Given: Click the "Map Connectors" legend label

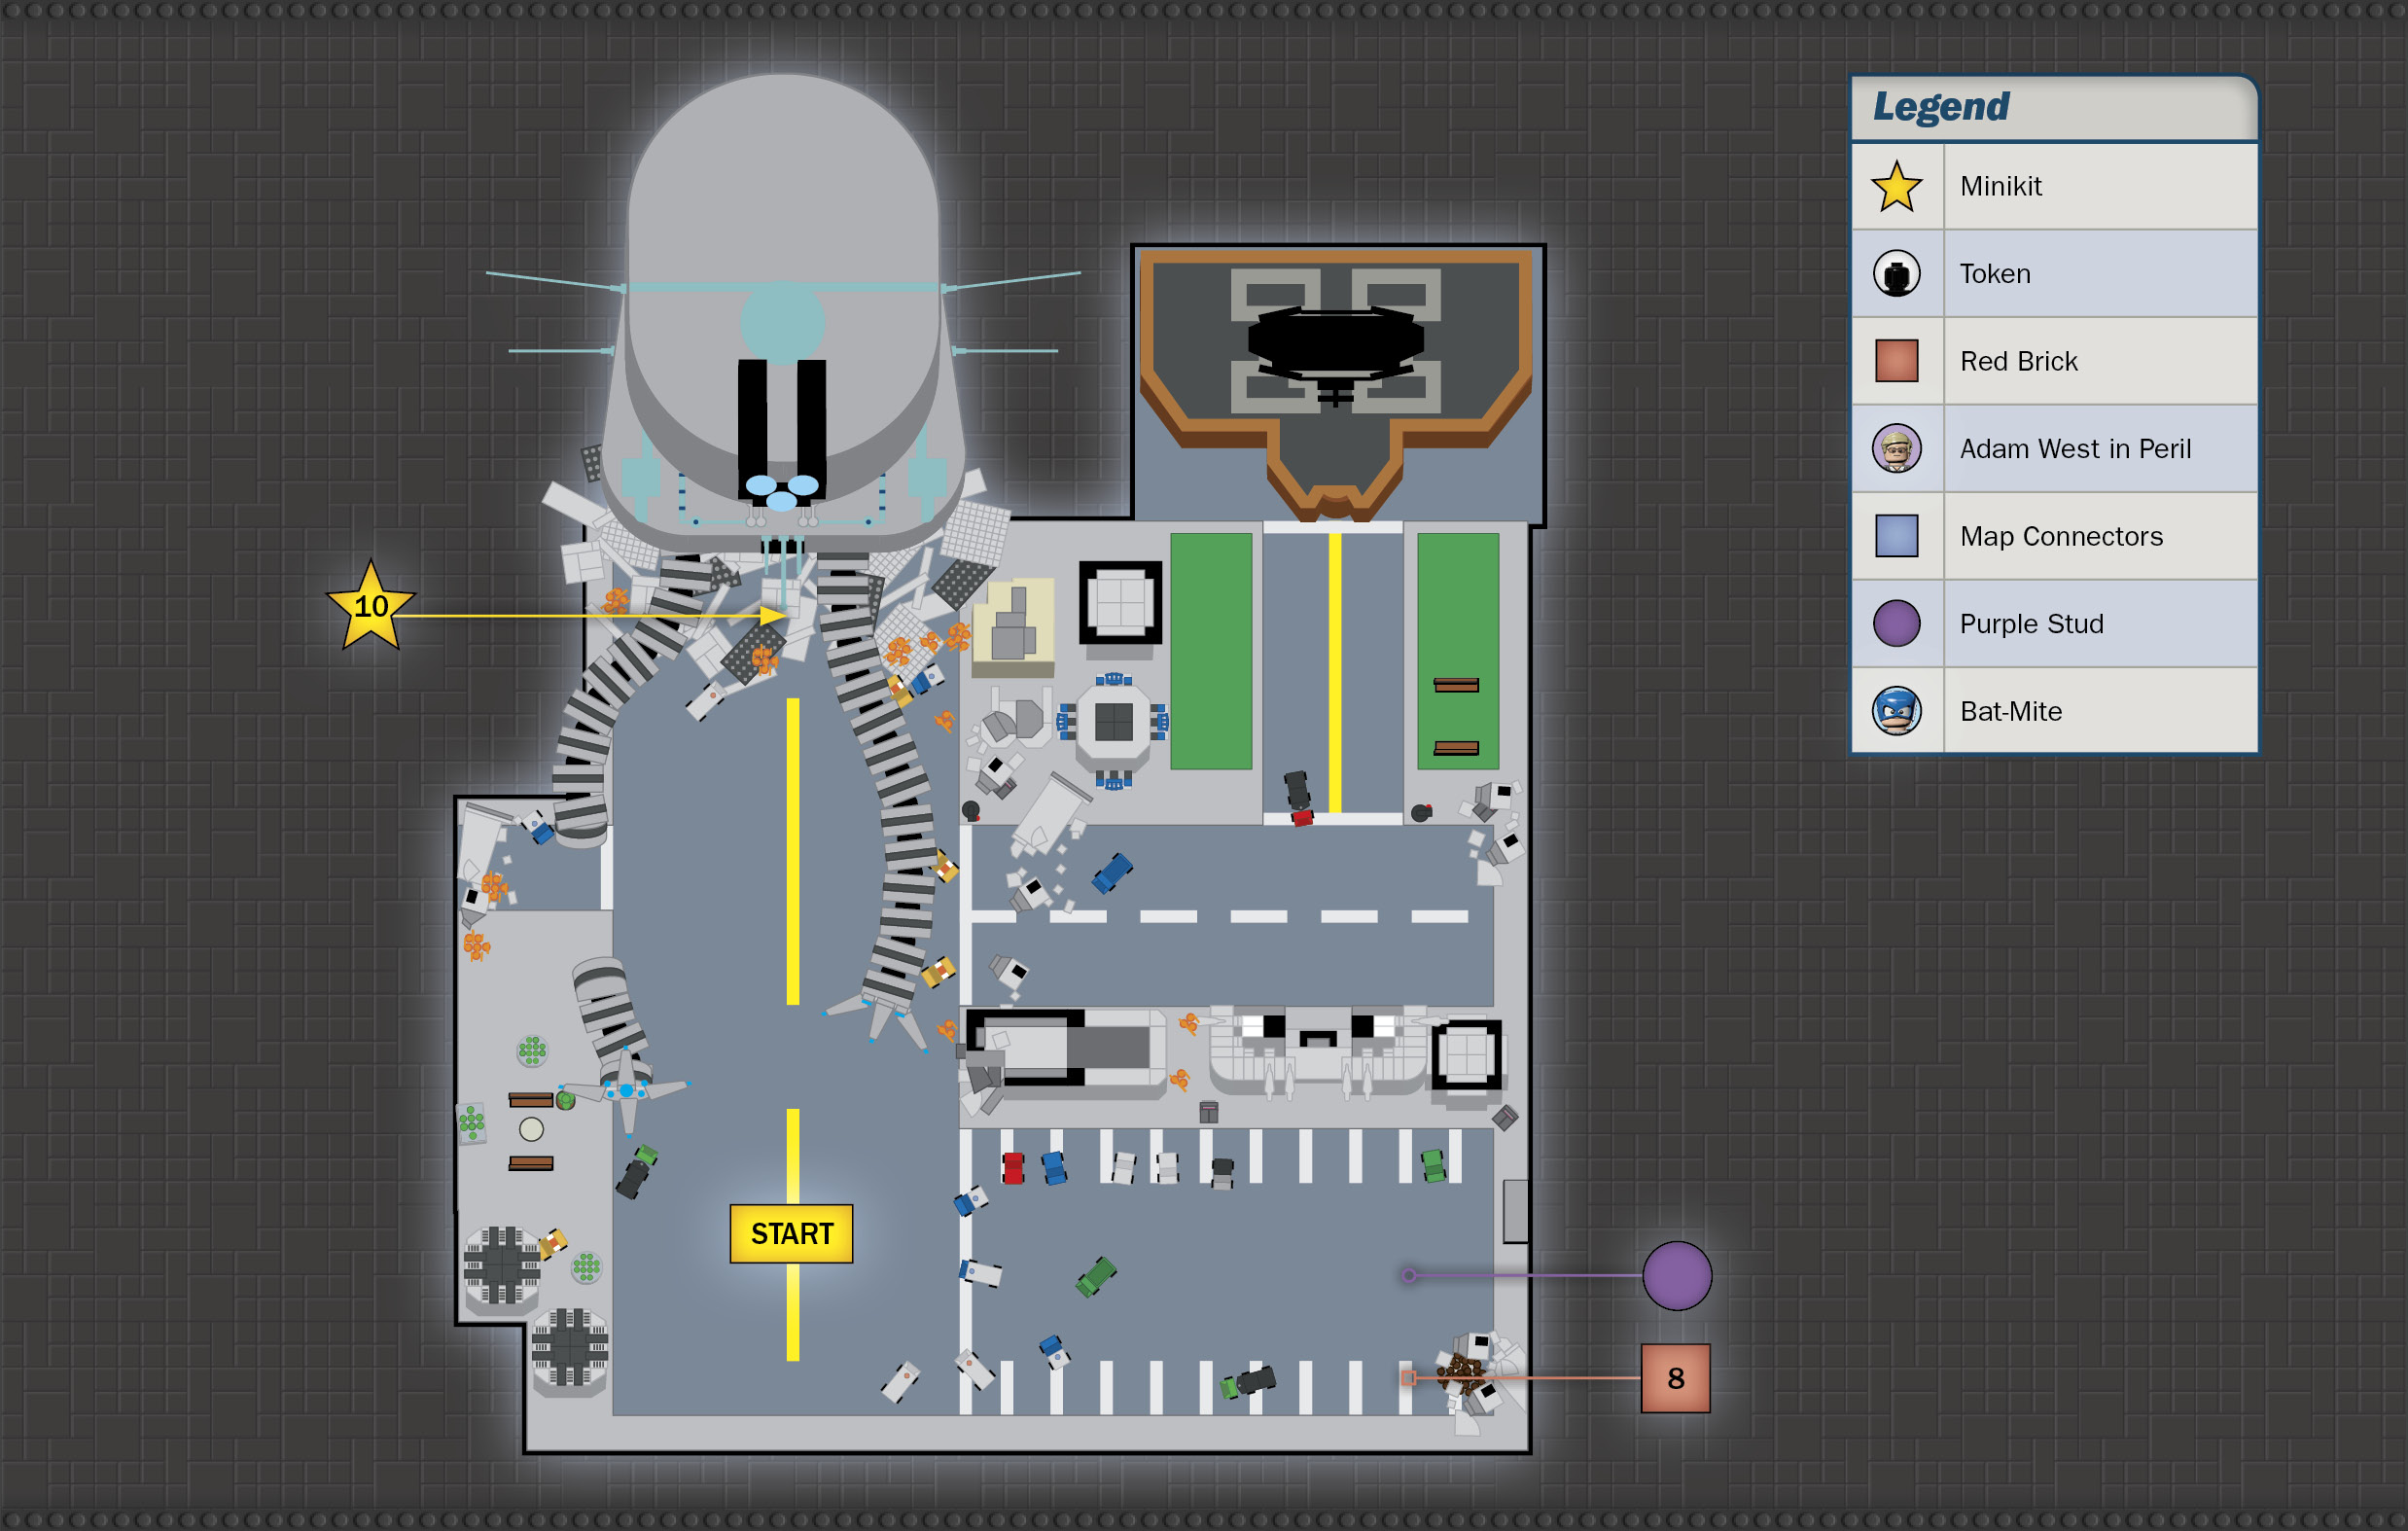Looking at the screenshot, I should click(2061, 537).
